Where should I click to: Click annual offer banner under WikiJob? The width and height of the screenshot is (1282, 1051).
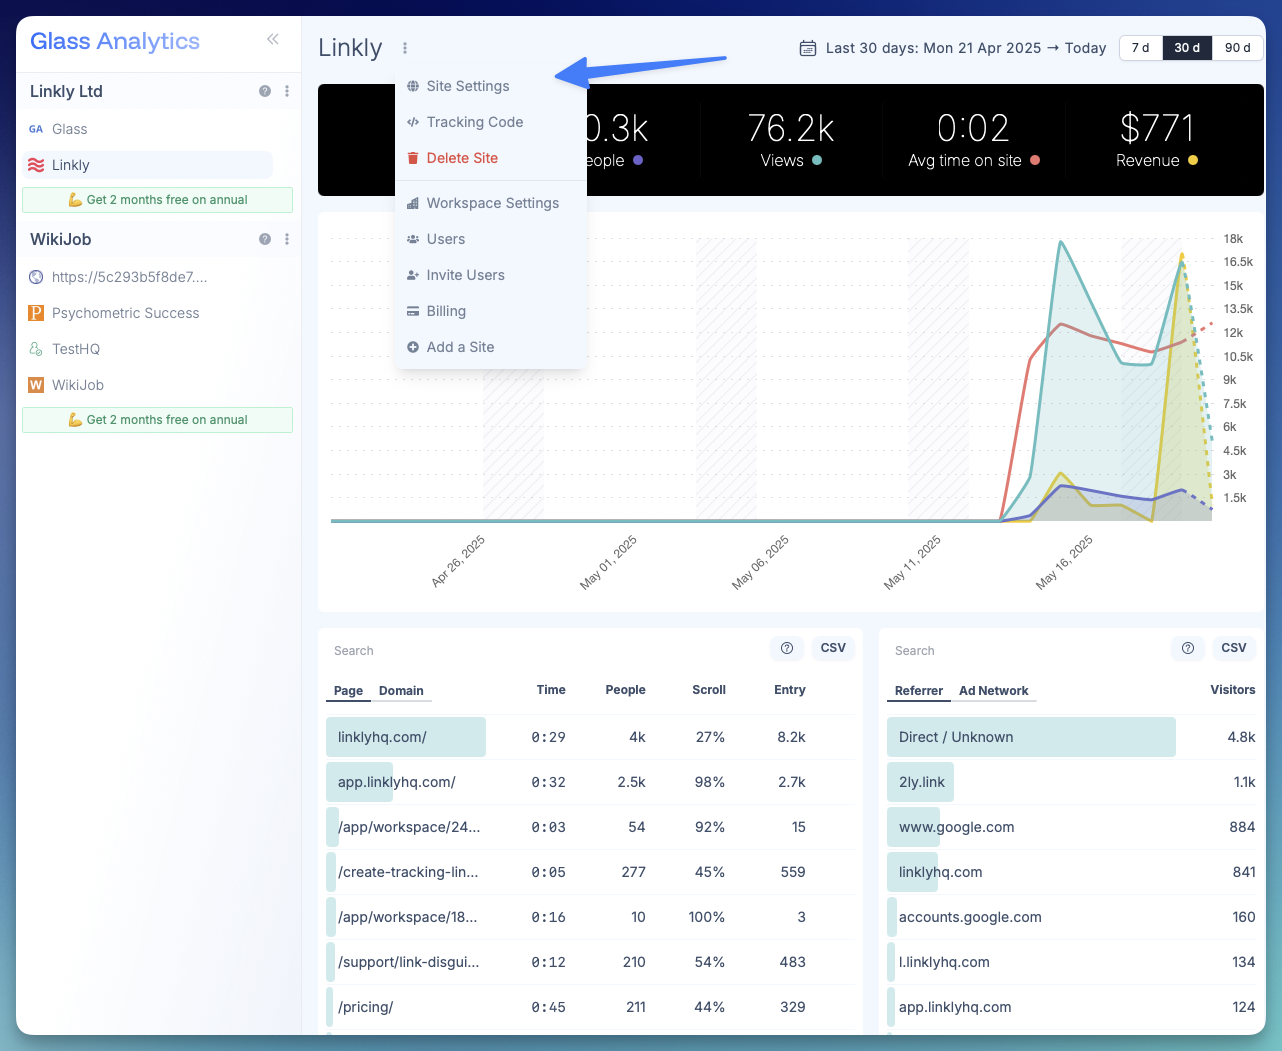tap(158, 420)
